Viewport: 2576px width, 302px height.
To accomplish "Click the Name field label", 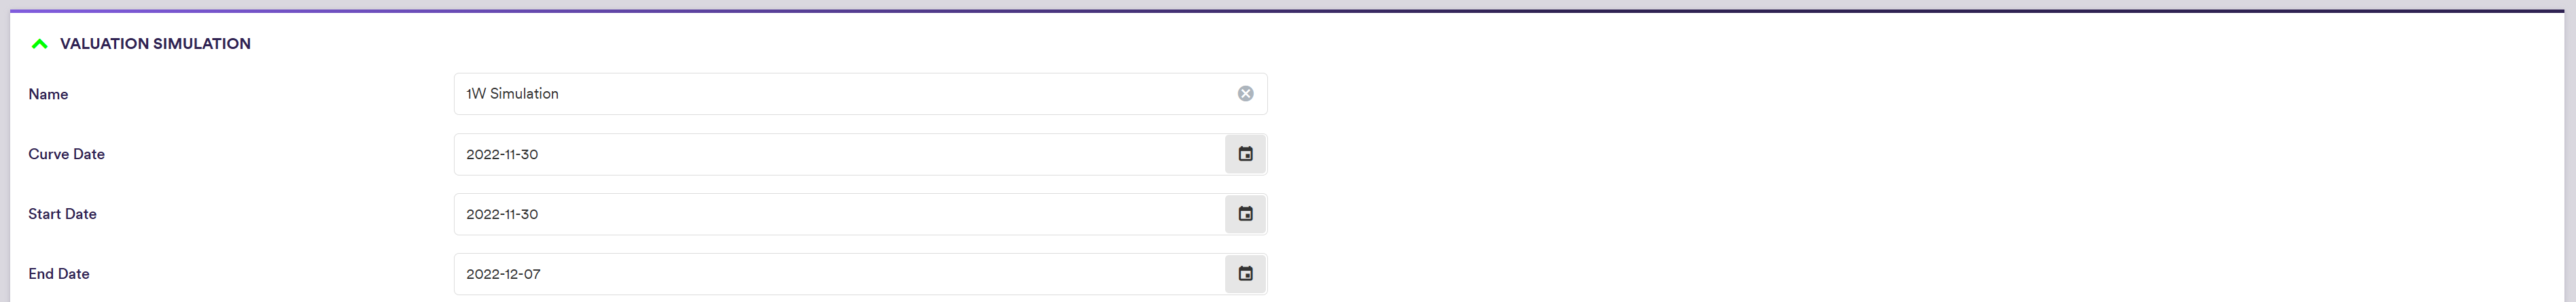I will tap(48, 94).
